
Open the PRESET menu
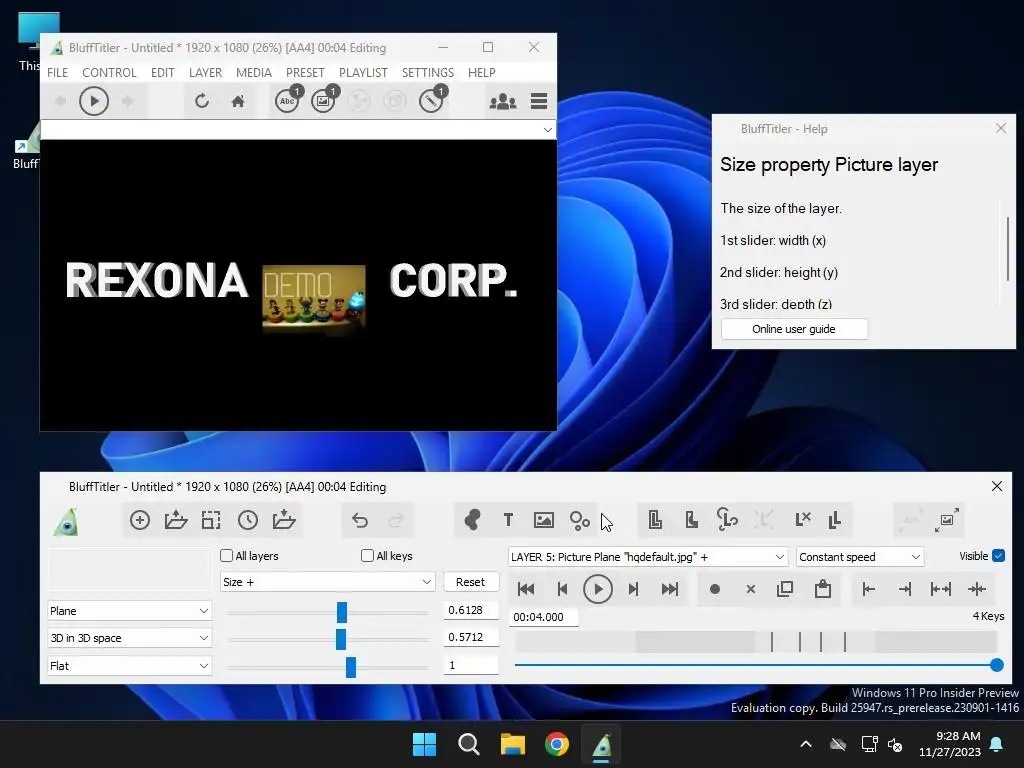coord(305,72)
